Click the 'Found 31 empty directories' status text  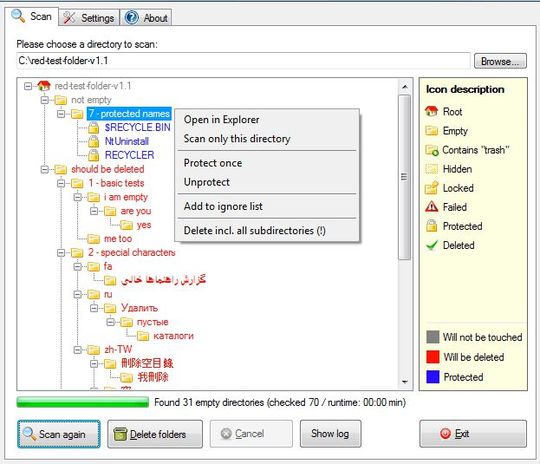(x=280, y=402)
